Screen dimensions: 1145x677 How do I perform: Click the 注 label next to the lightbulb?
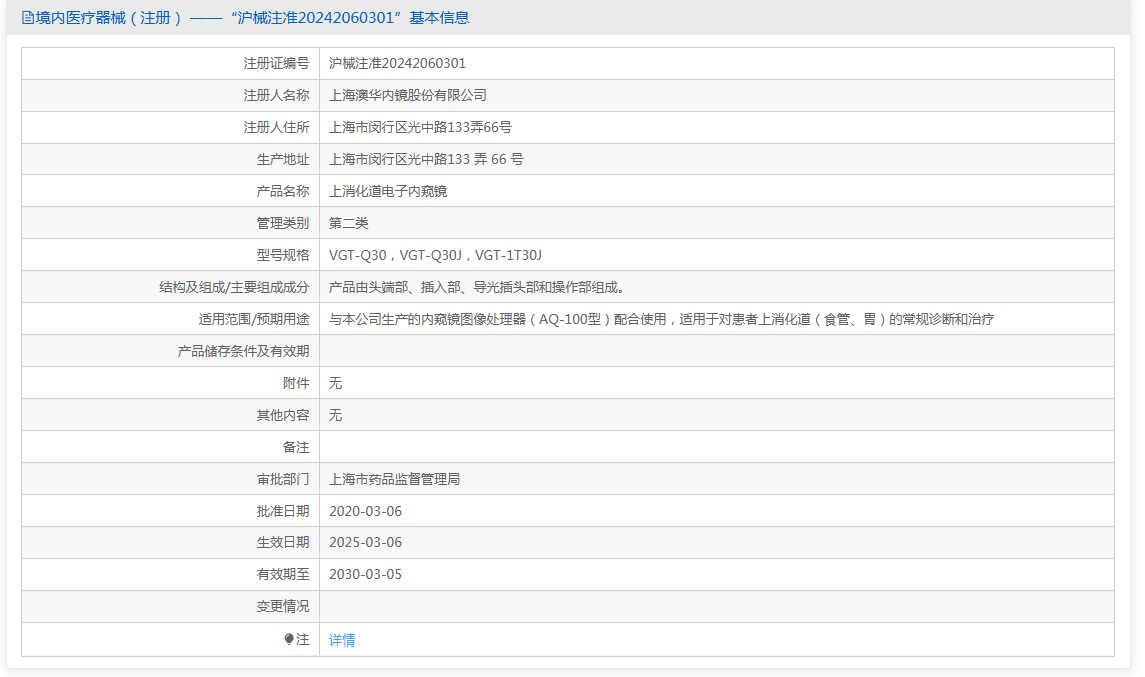click(x=302, y=639)
